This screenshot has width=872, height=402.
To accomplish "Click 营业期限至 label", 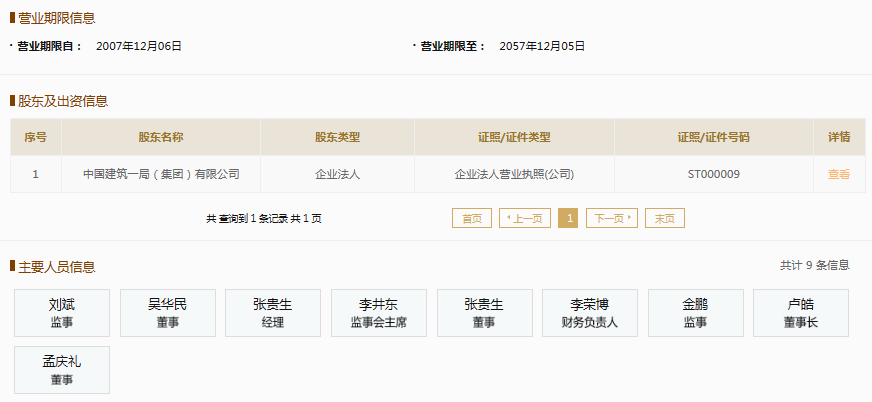I will tap(453, 46).
